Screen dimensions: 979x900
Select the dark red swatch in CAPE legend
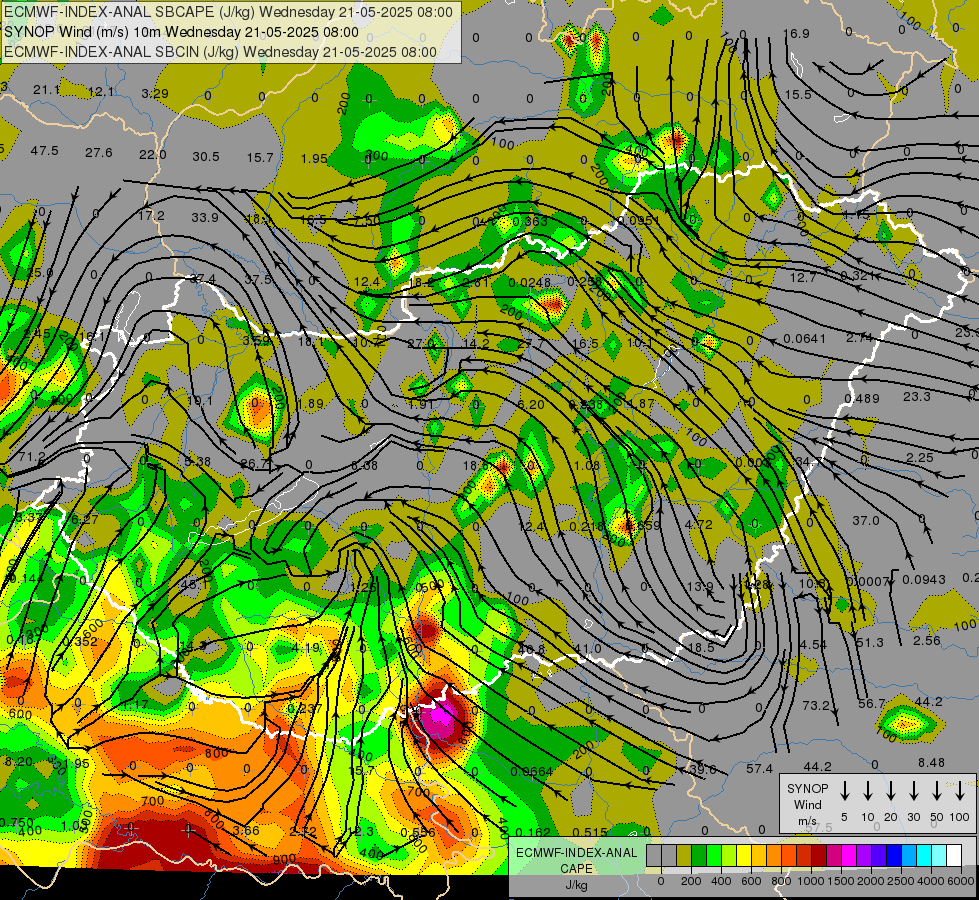(x=819, y=856)
